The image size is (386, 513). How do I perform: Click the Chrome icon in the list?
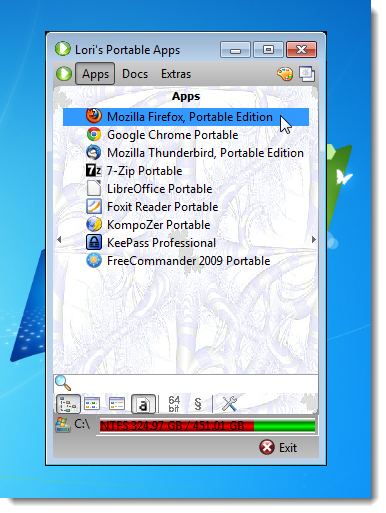point(94,134)
